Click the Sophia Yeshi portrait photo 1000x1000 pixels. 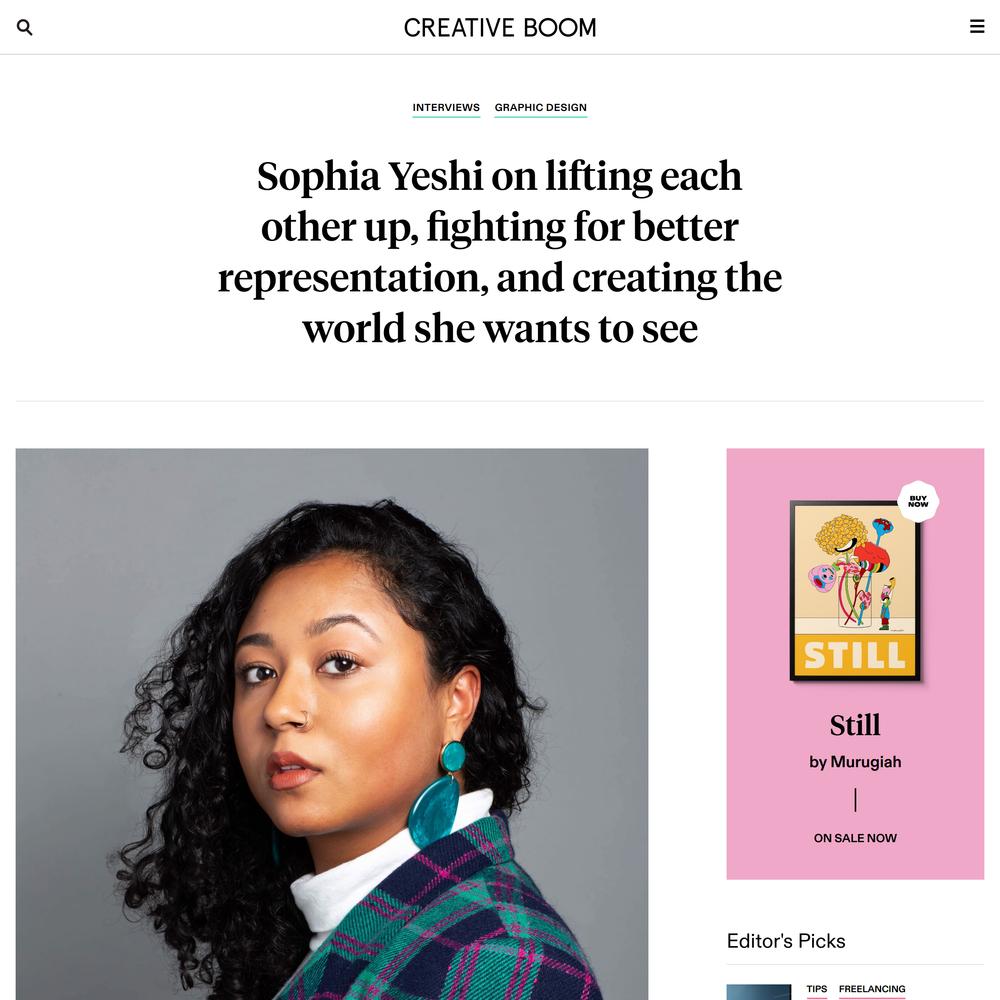332,724
